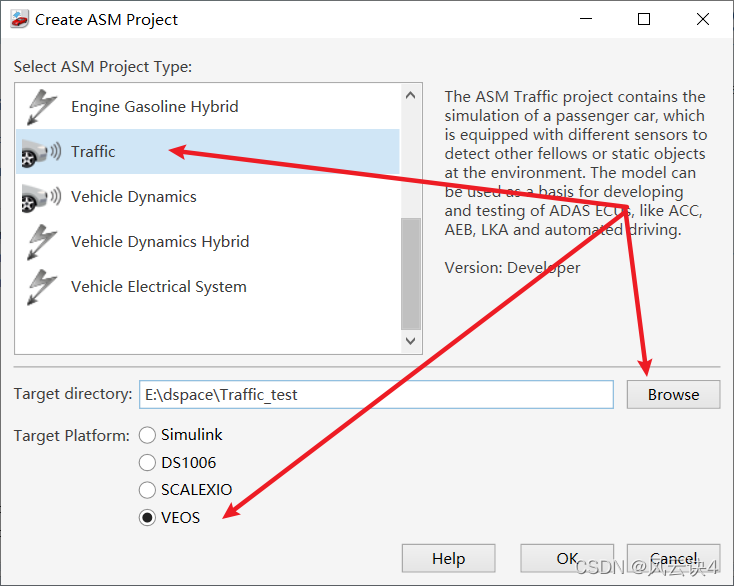This screenshot has width=734, height=586.
Task: Click the Traffic car sensor icon
Action: [41, 153]
